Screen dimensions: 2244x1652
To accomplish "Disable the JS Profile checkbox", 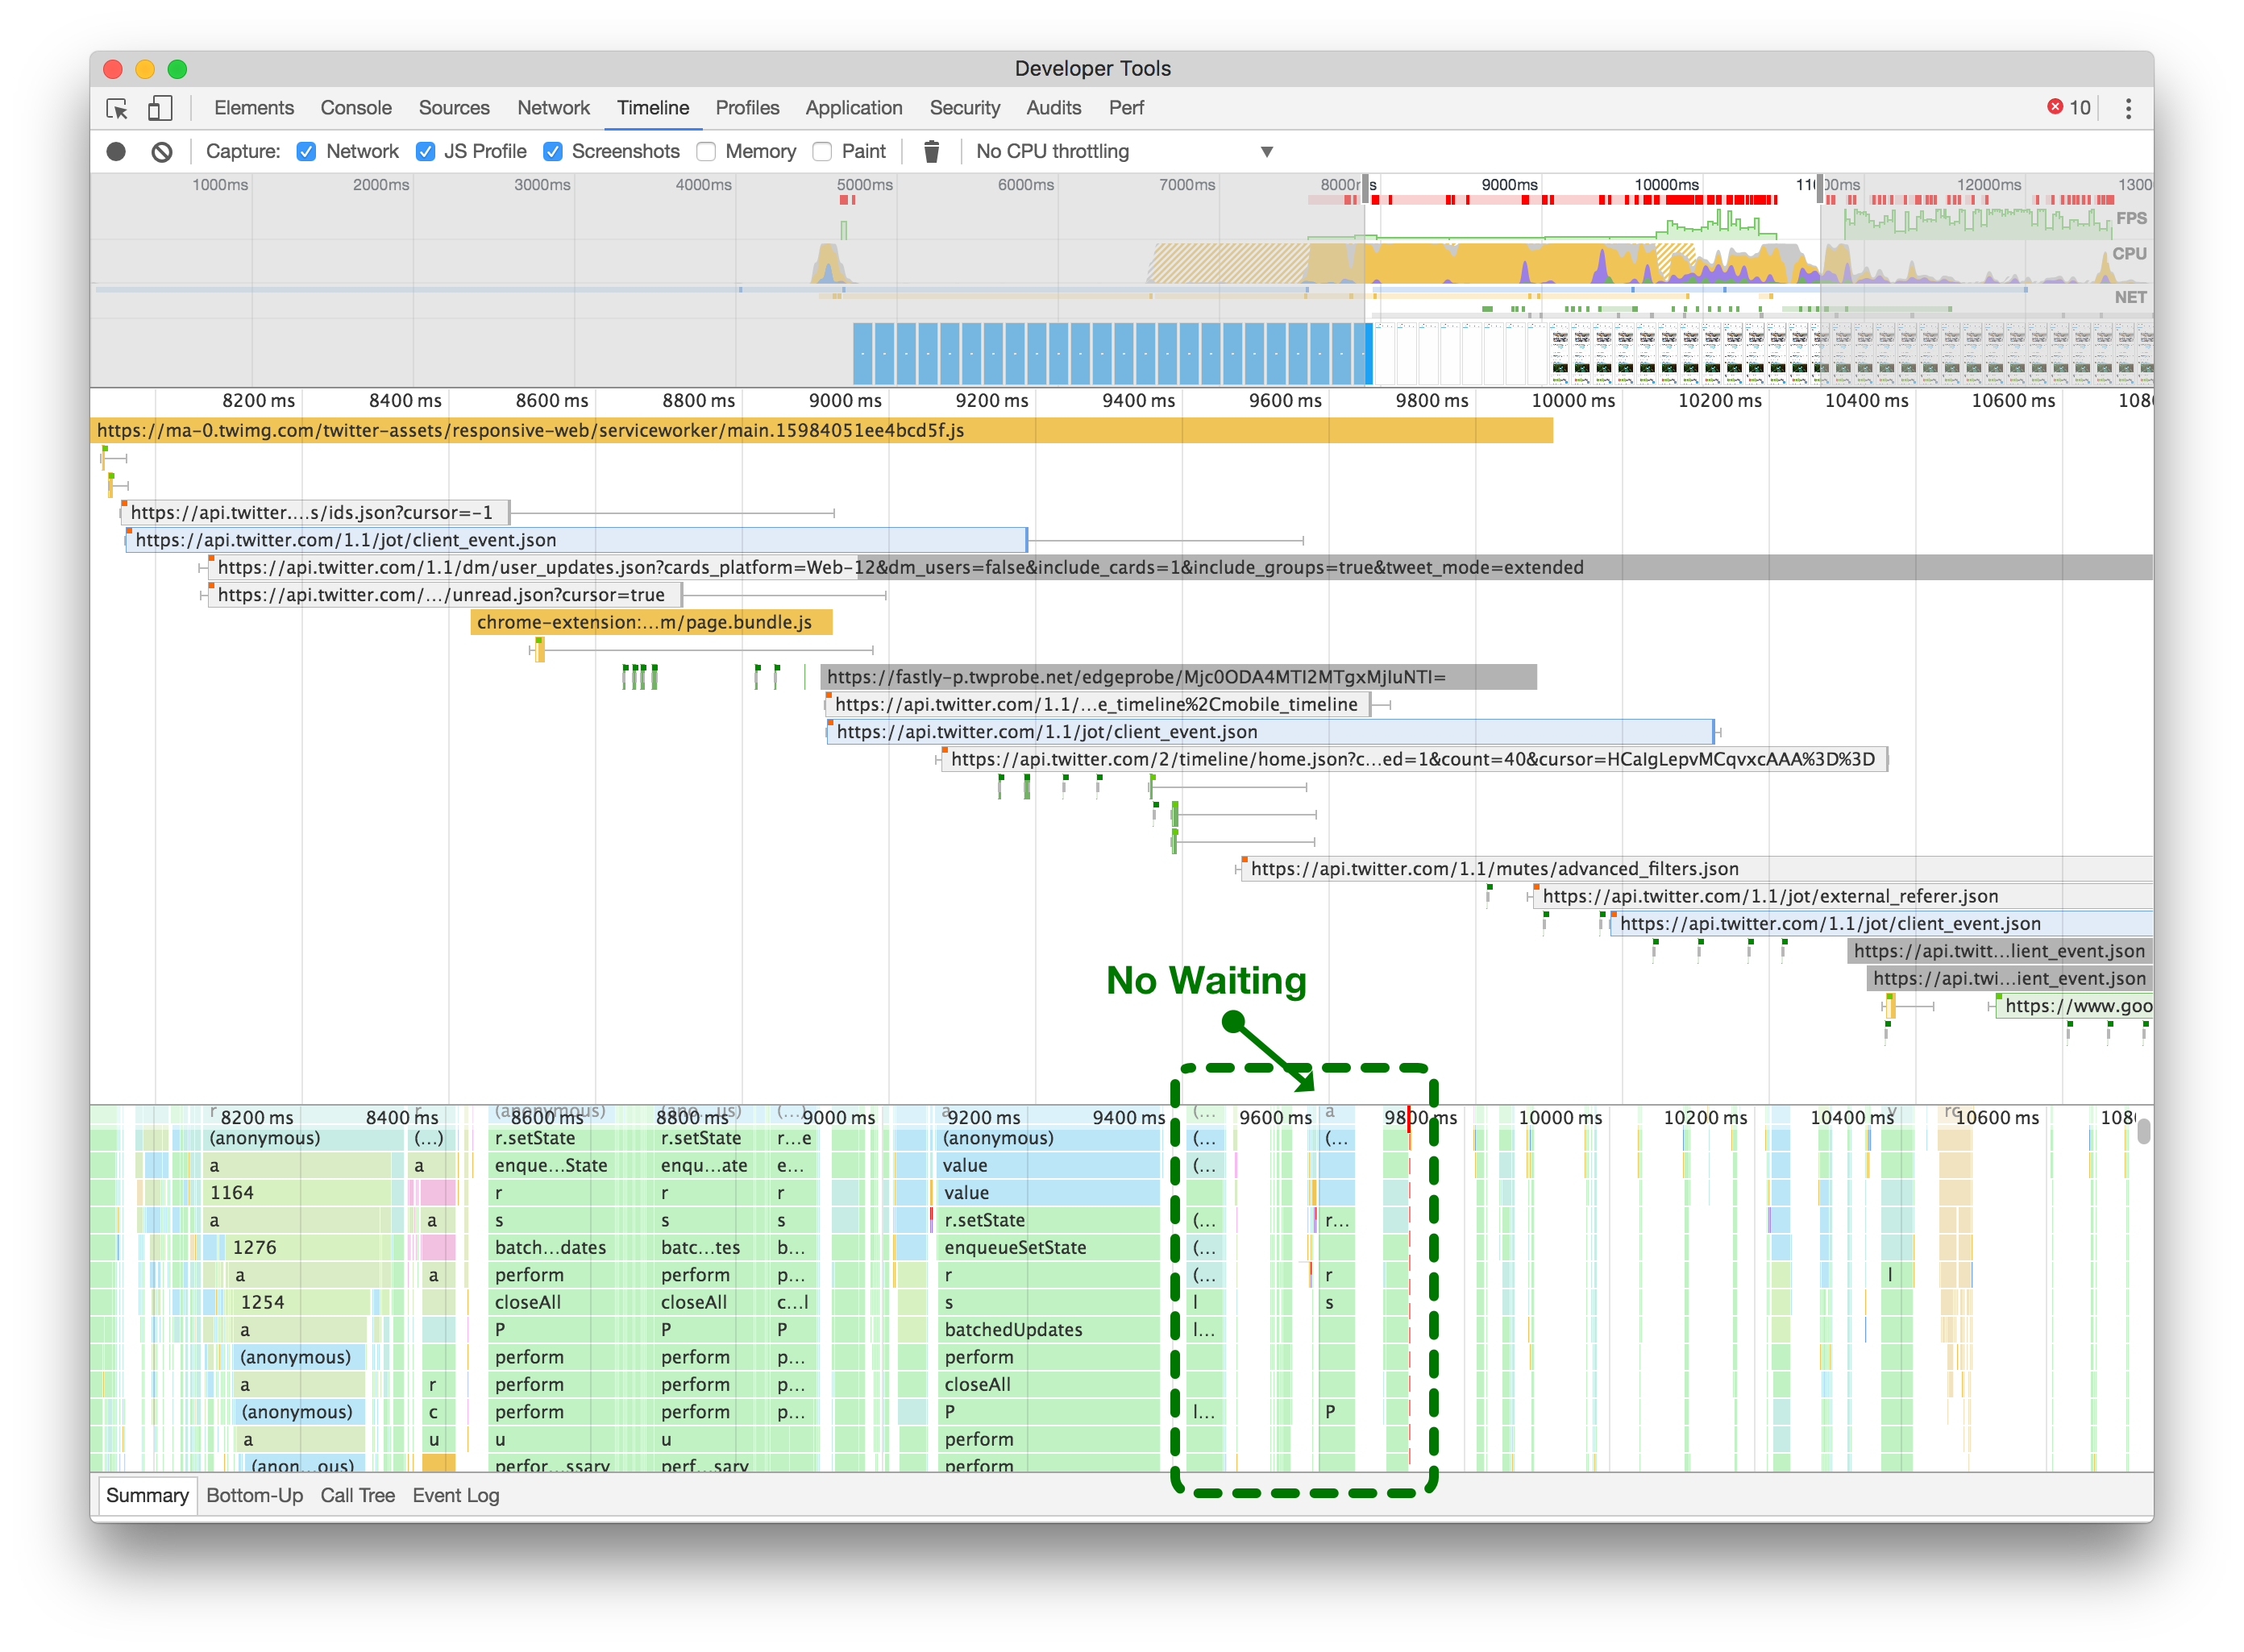I will (x=426, y=152).
